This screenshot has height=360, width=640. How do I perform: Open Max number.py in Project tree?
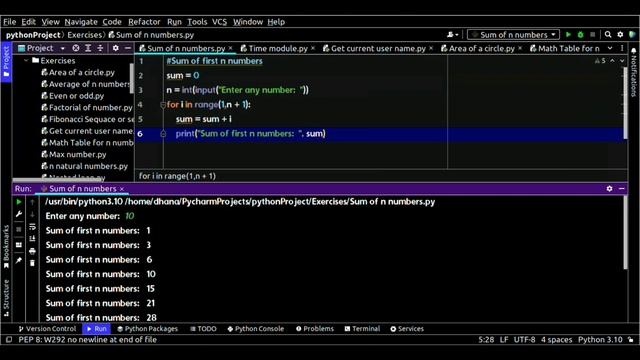(x=74, y=155)
